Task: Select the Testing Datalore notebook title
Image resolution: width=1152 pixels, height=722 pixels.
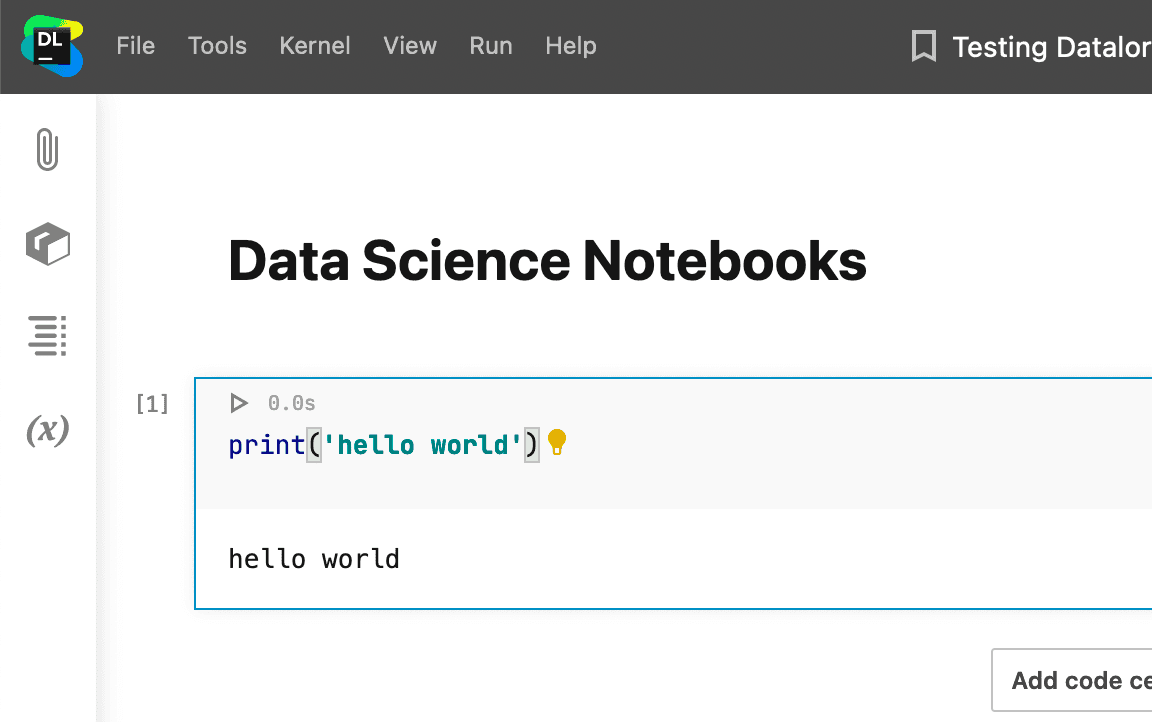Action: pos(1050,46)
